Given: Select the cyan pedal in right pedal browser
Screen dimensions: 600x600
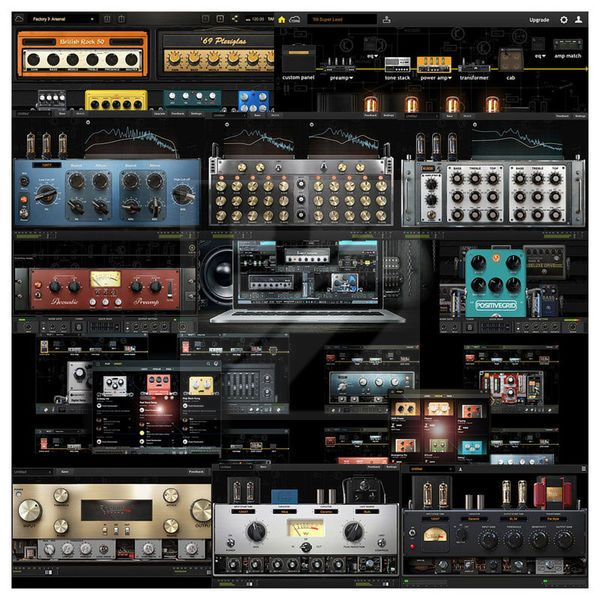Looking at the screenshot, I should (472, 446).
